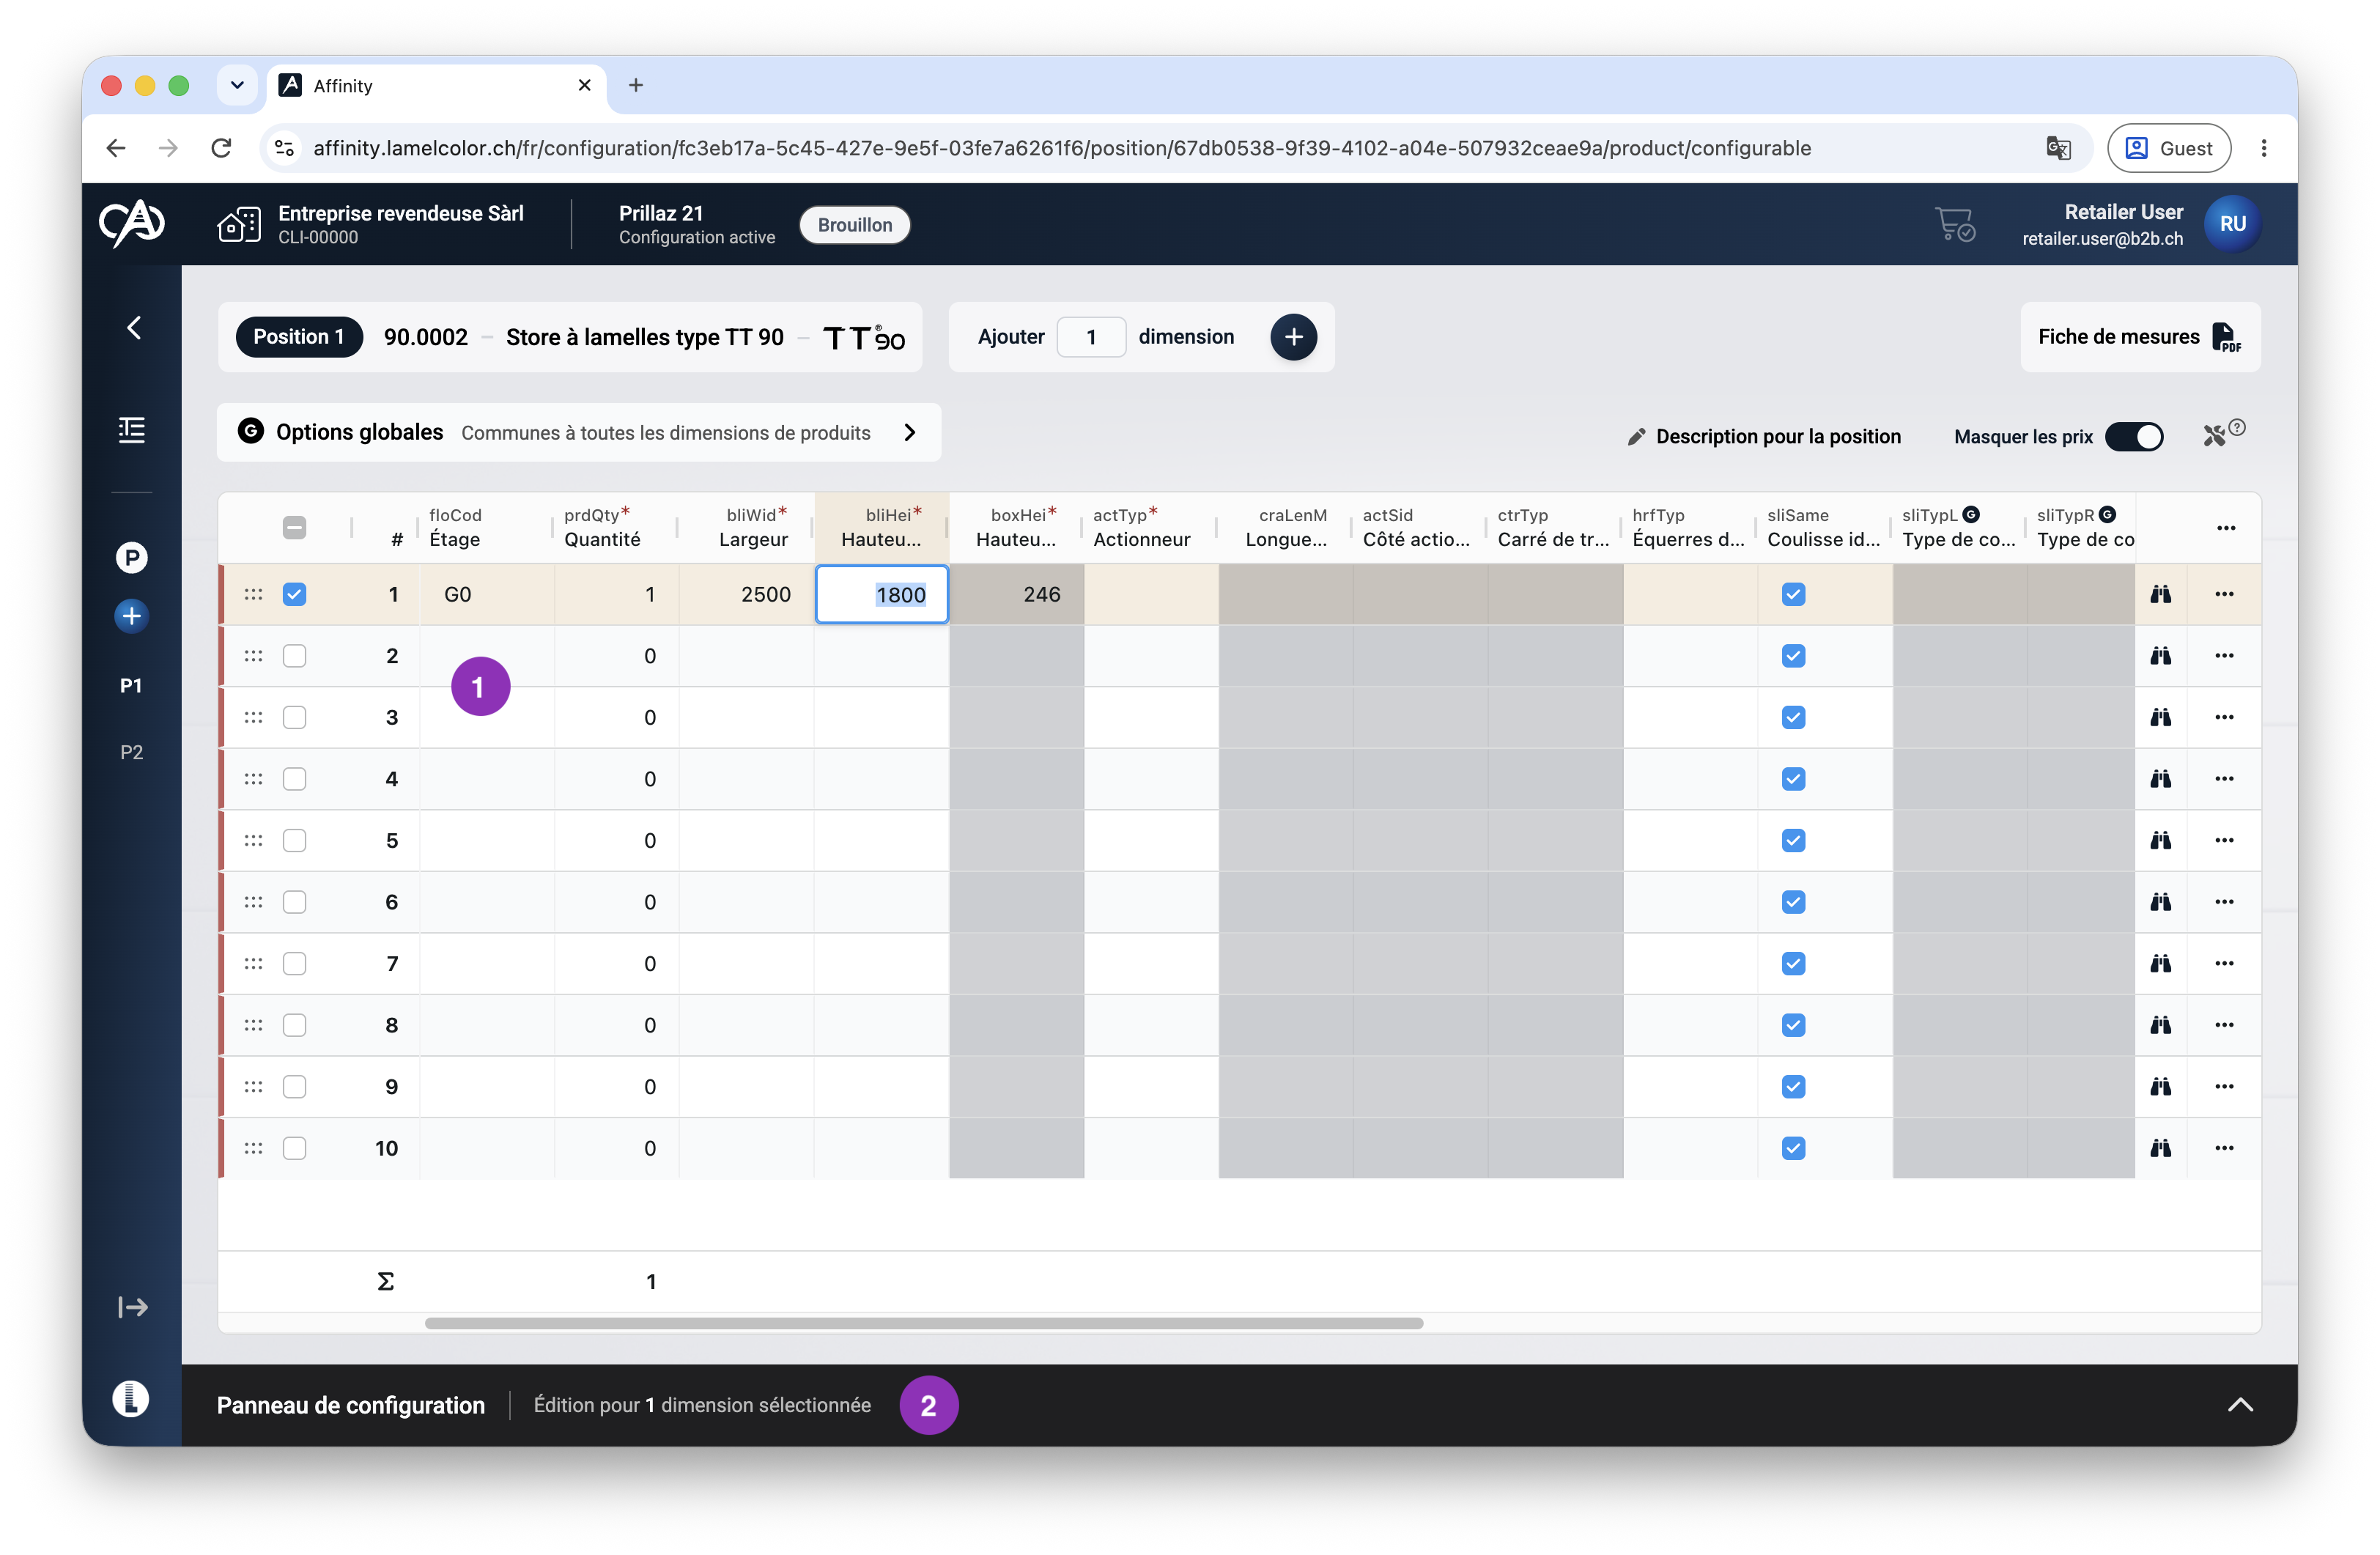Go back using sidebar left chevron
The width and height of the screenshot is (2380, 1555).
tap(133, 327)
